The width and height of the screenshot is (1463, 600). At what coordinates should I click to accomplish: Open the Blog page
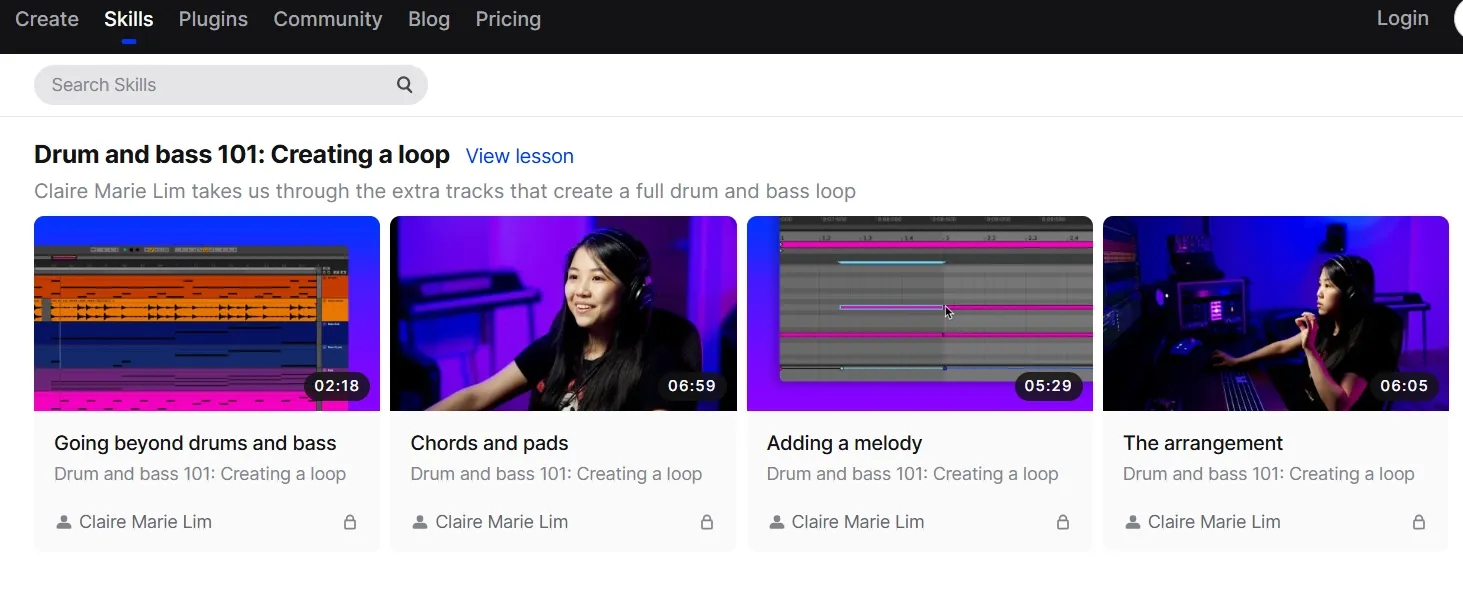coord(429,19)
